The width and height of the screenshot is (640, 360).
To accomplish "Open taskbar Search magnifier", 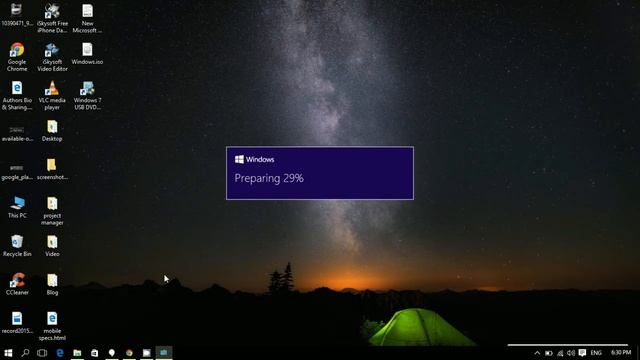I will pos(25,353).
